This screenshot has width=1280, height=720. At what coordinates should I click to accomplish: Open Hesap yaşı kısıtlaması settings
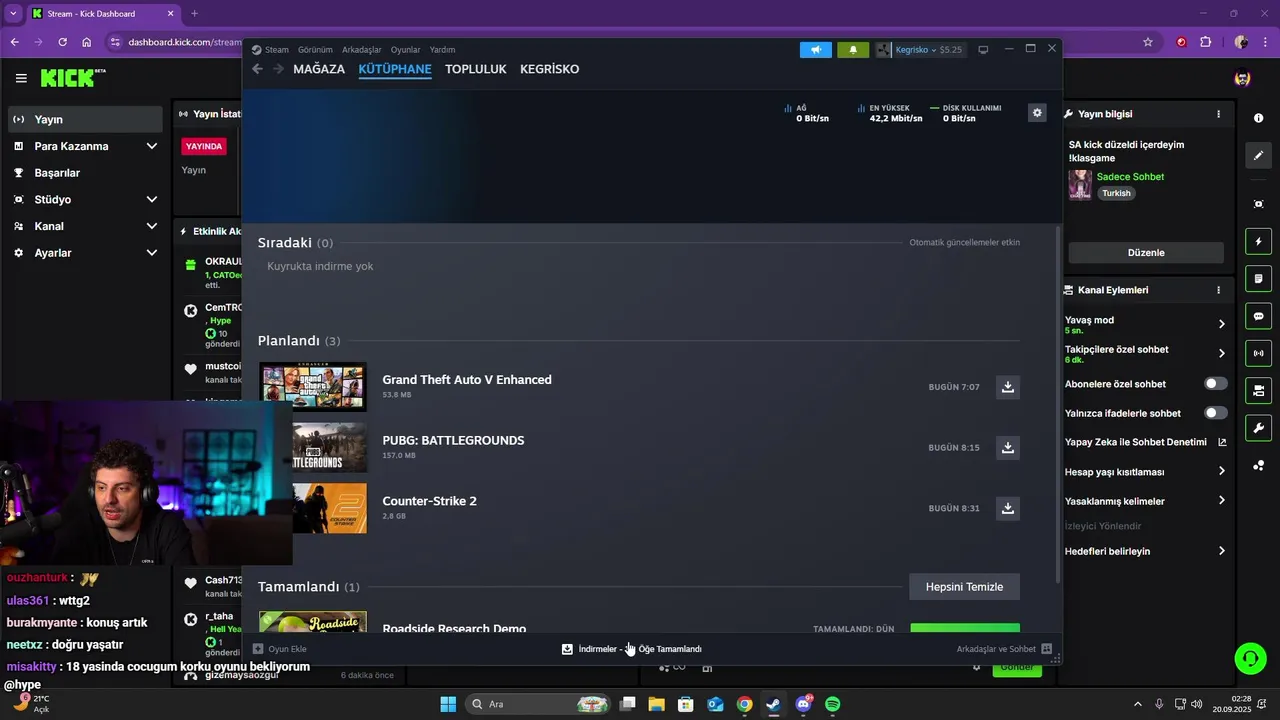(x=1146, y=471)
